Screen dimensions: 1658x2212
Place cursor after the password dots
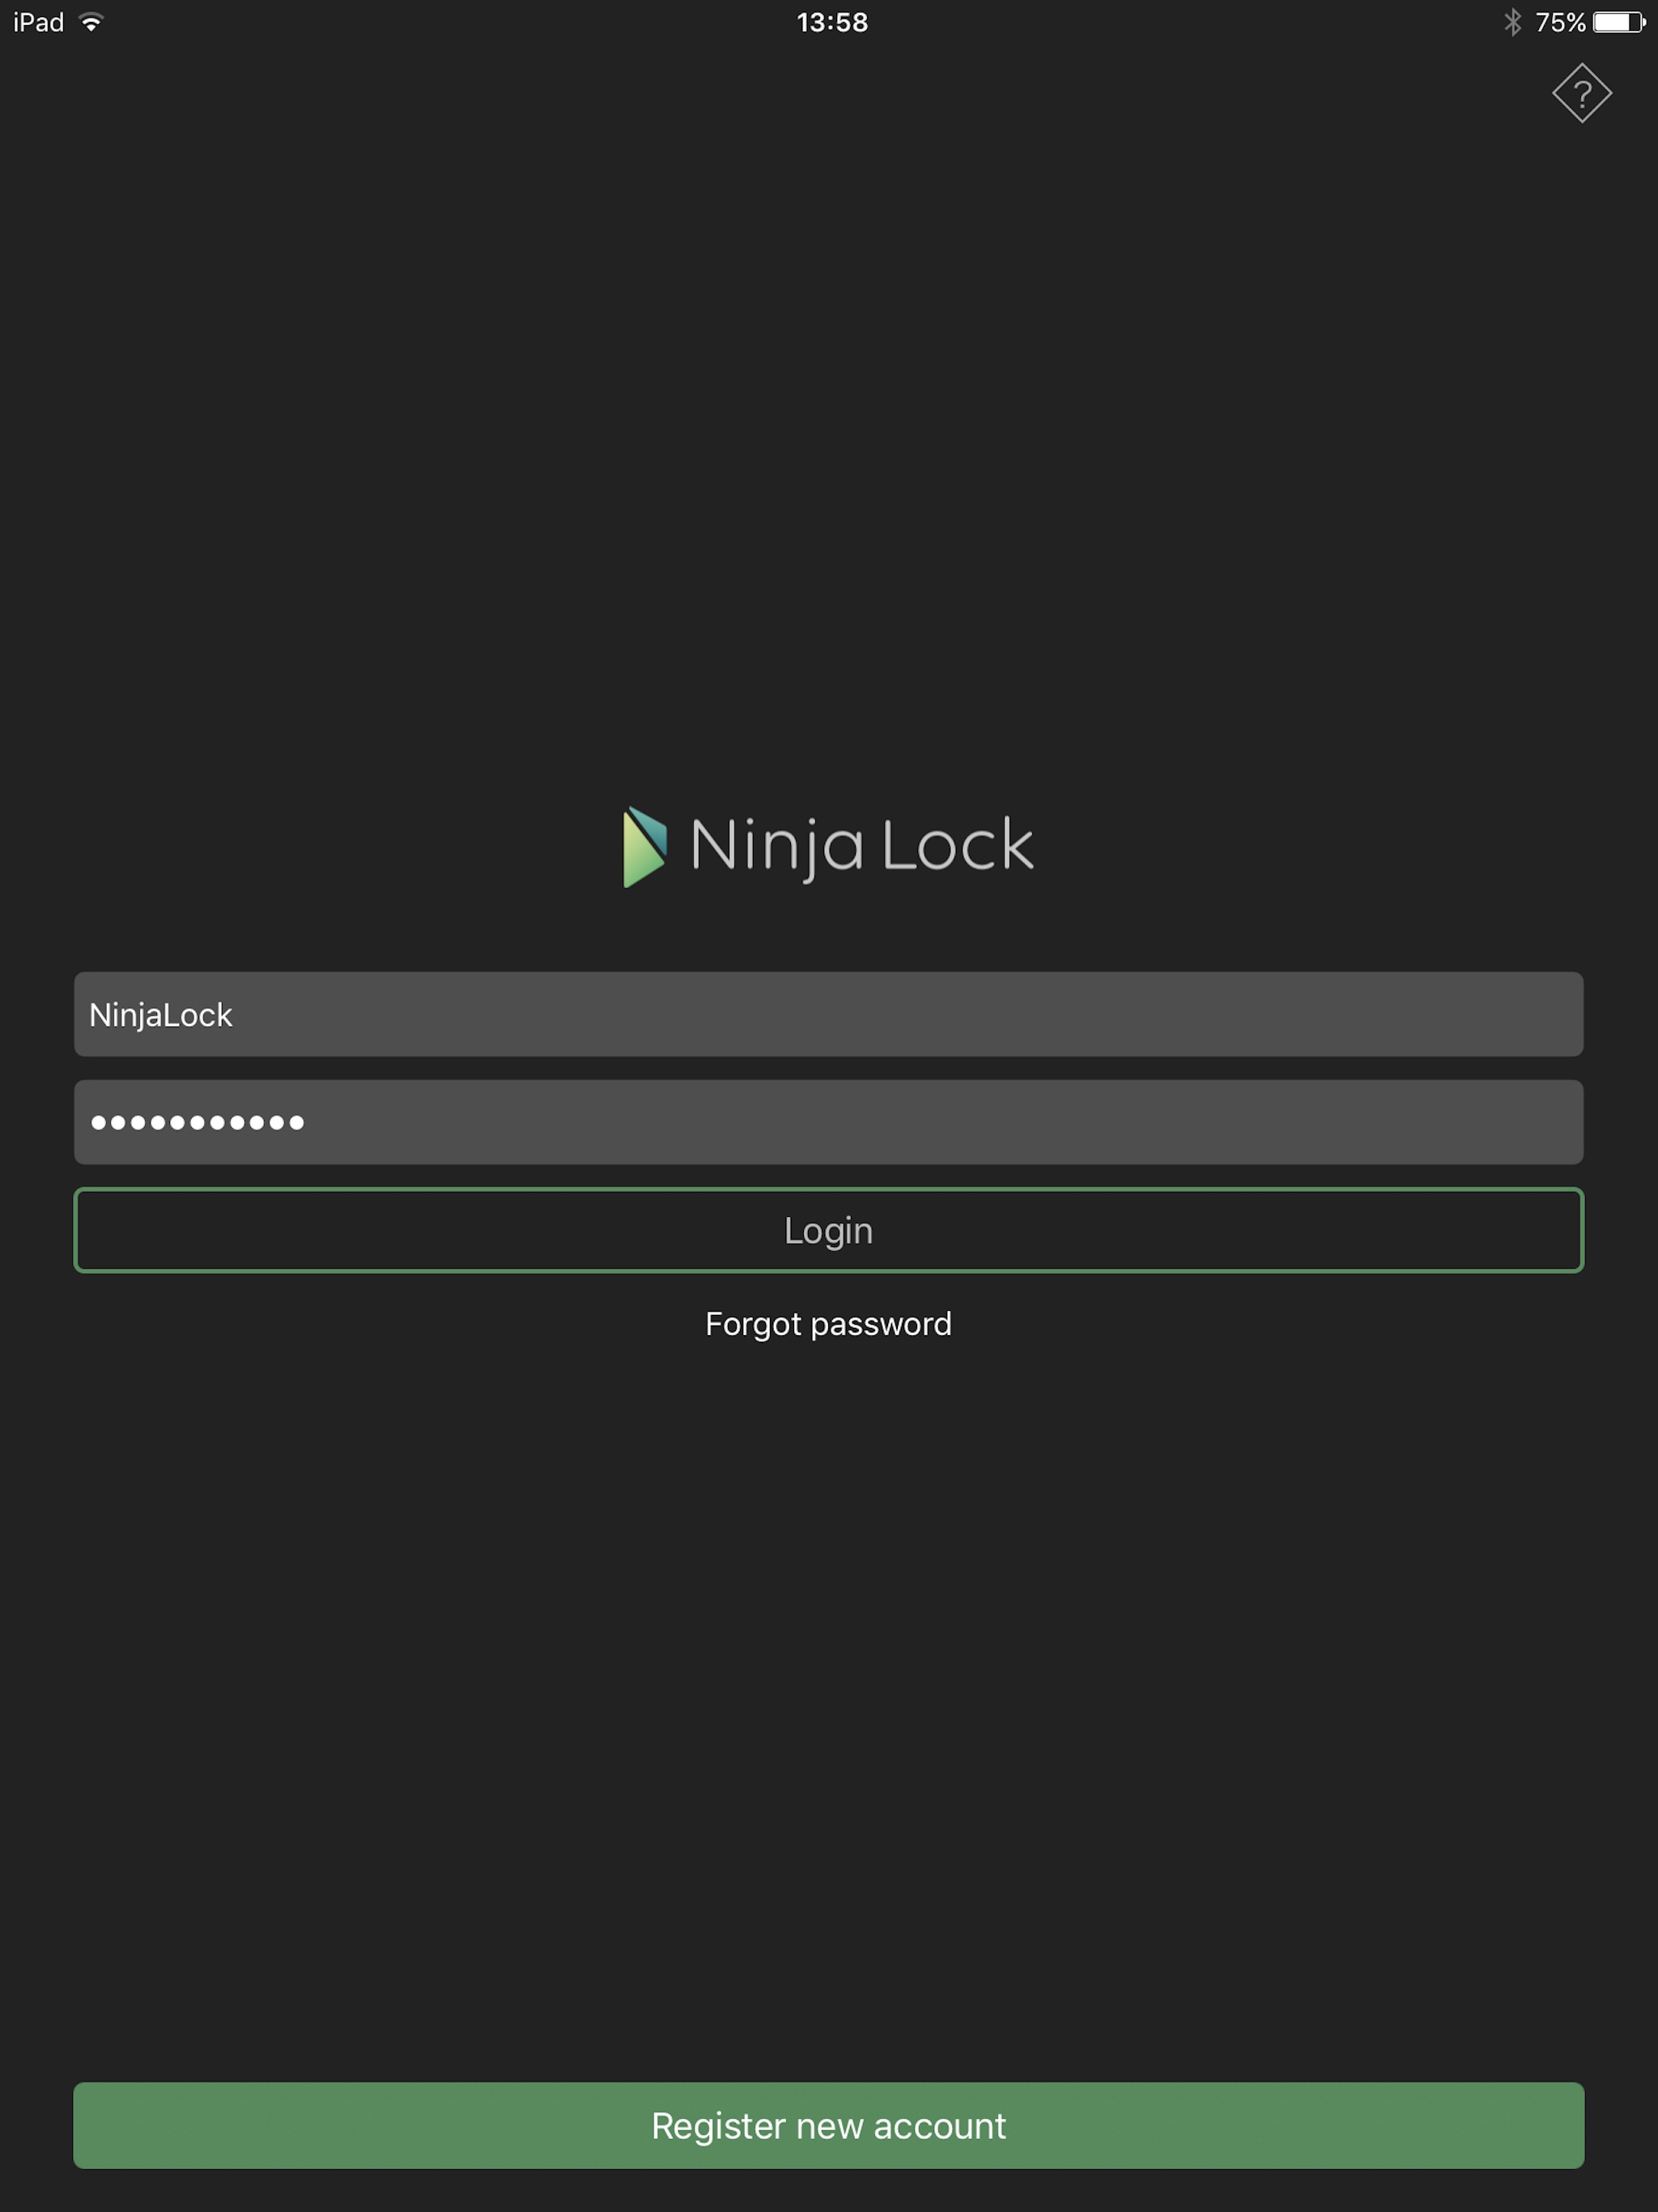307,1122
